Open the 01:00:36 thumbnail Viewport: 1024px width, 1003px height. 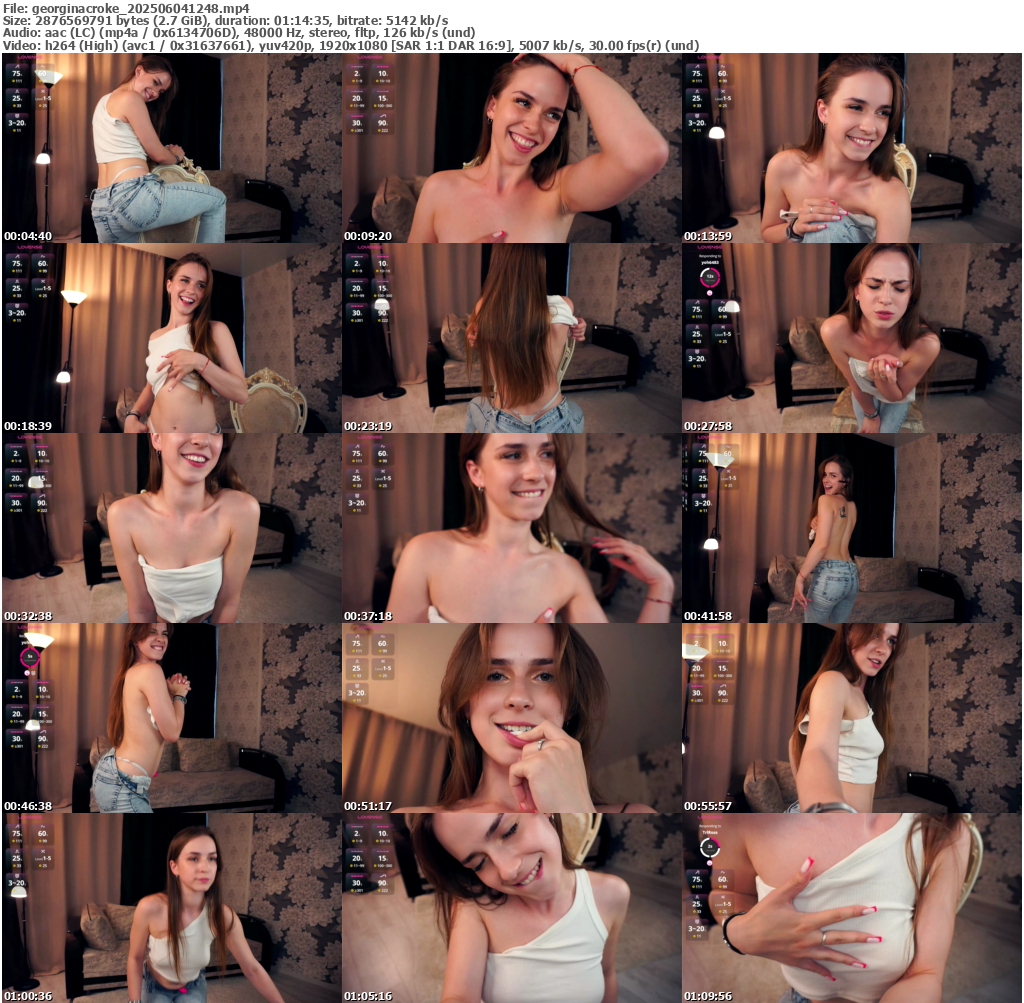pos(171,908)
